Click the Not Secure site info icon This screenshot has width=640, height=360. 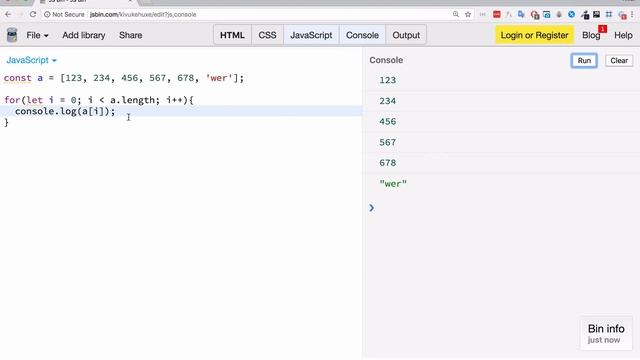click(x=47, y=14)
